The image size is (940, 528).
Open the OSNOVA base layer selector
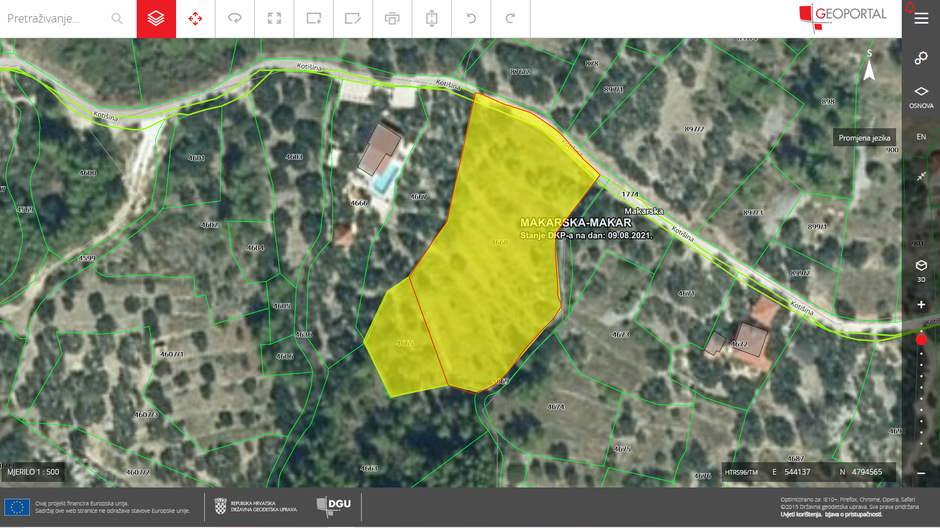[921, 97]
